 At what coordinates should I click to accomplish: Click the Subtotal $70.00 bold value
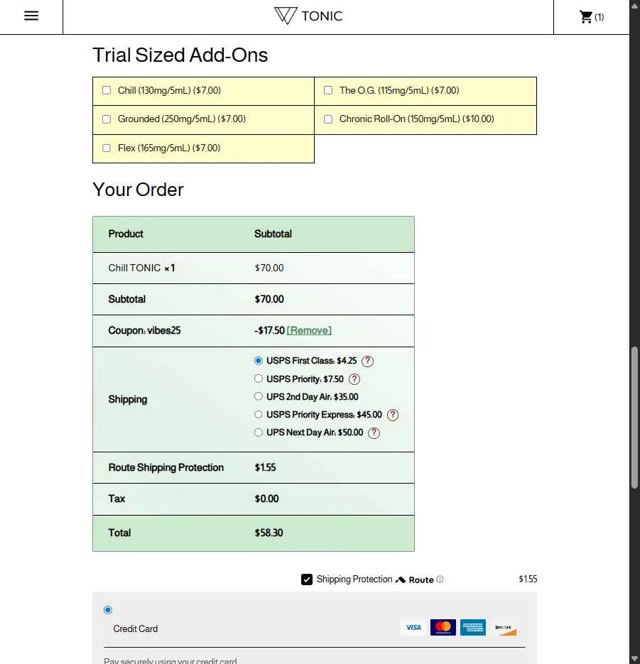coord(269,299)
